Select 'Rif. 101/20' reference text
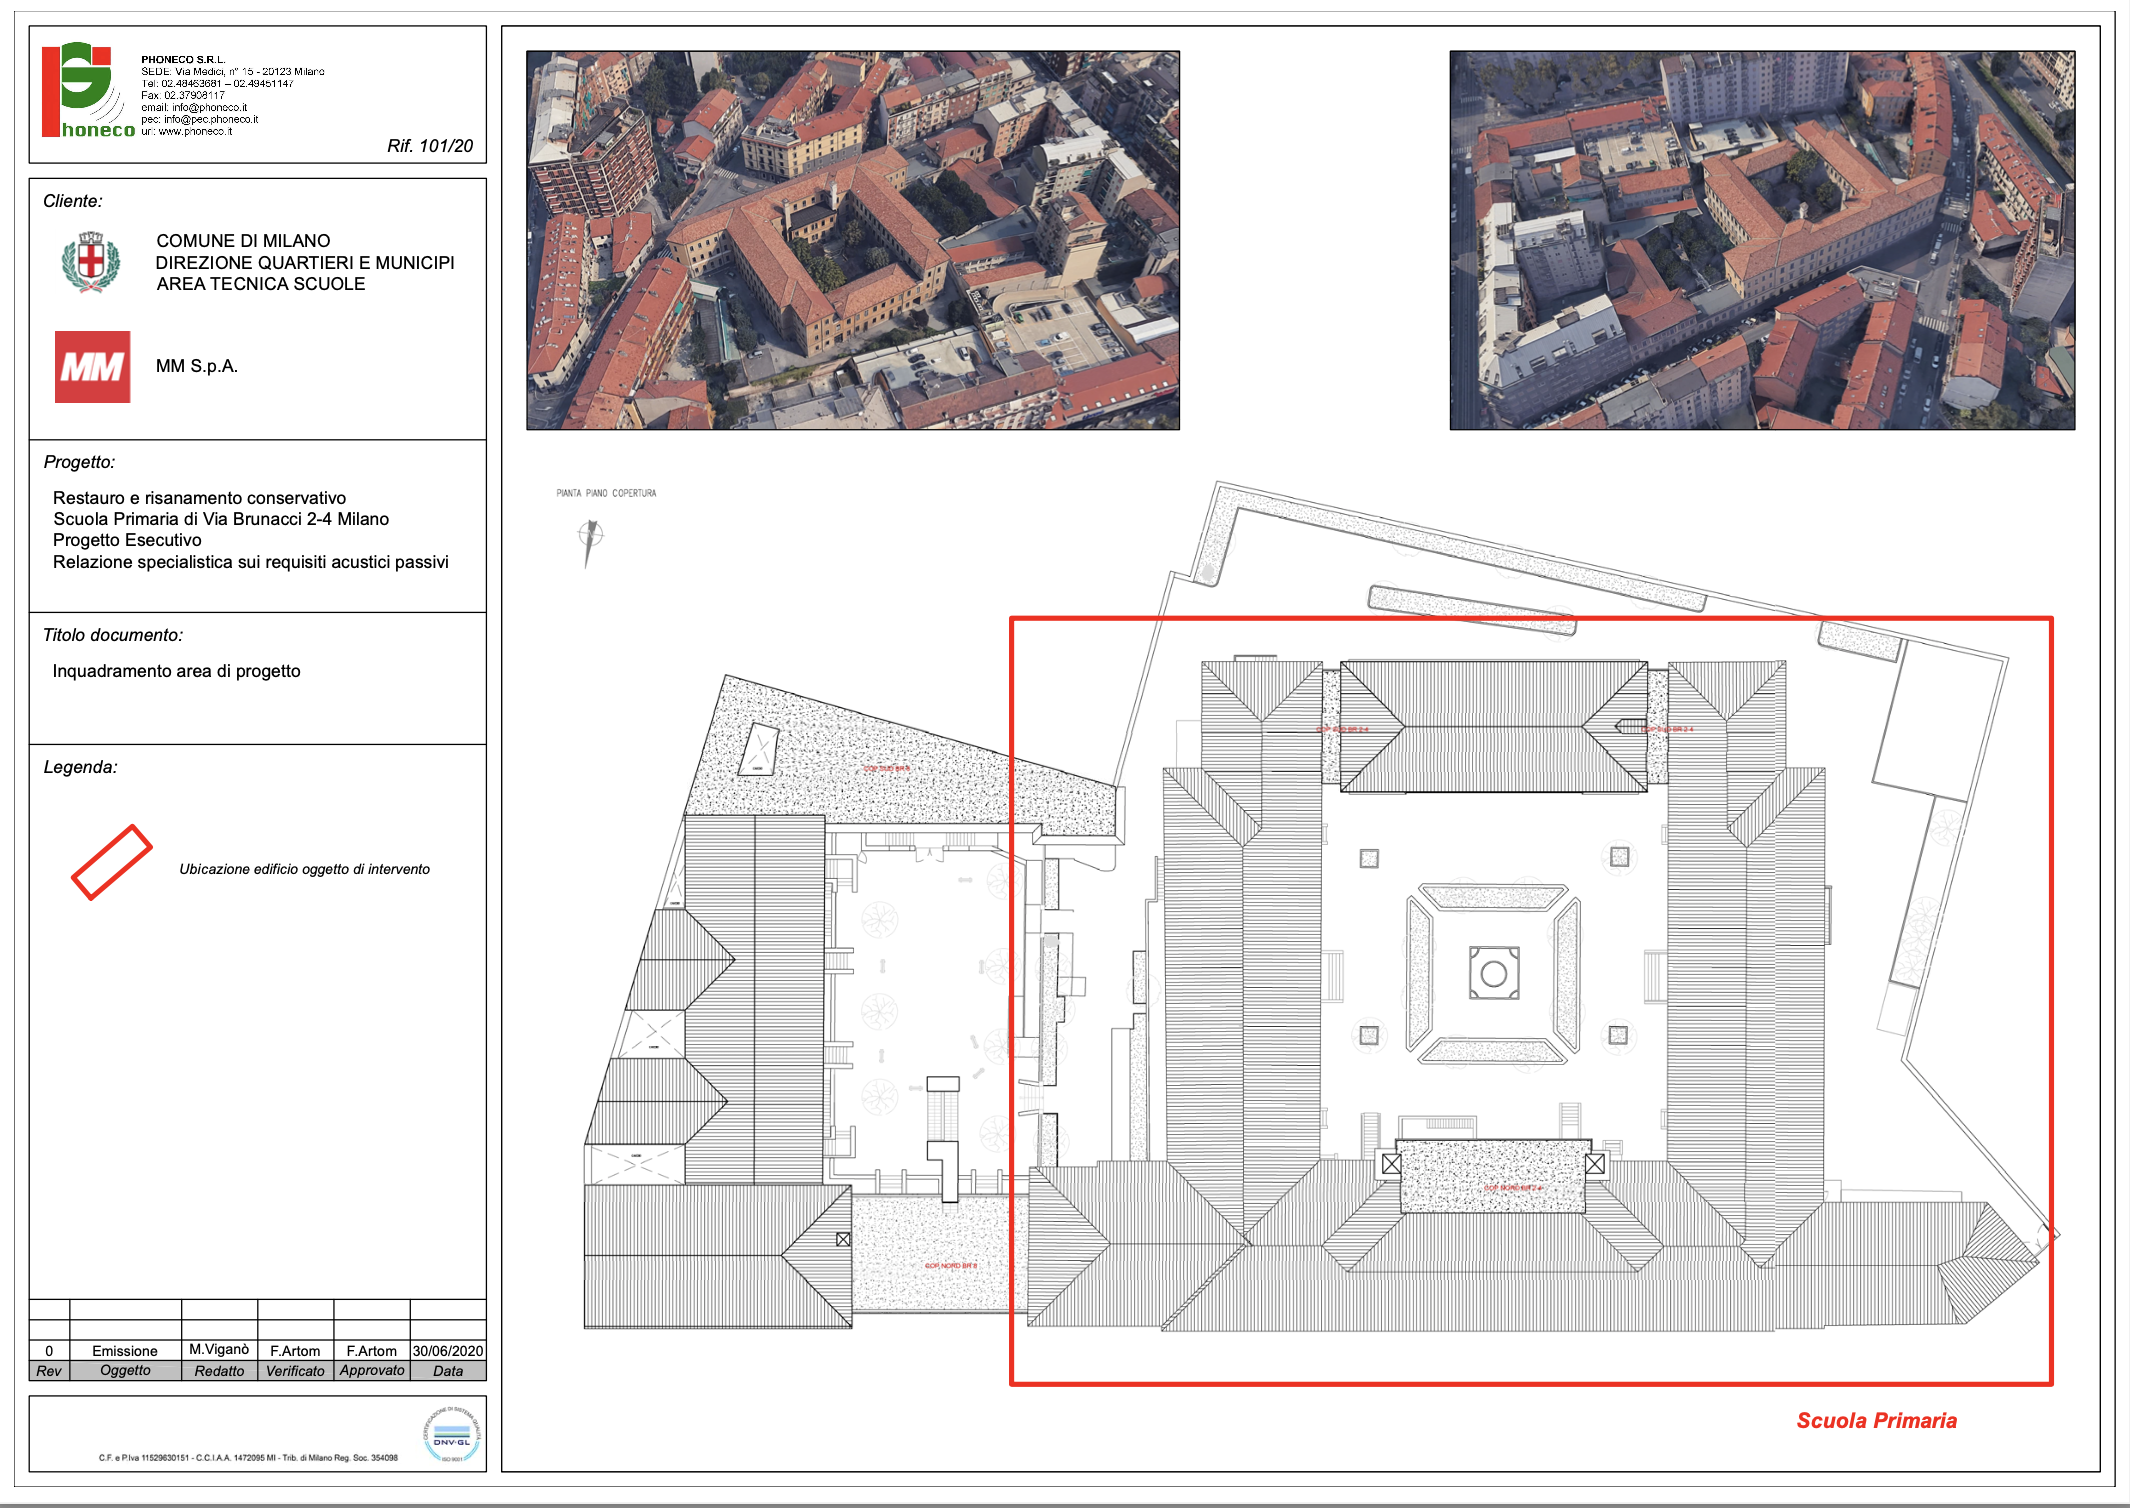 coord(430,146)
